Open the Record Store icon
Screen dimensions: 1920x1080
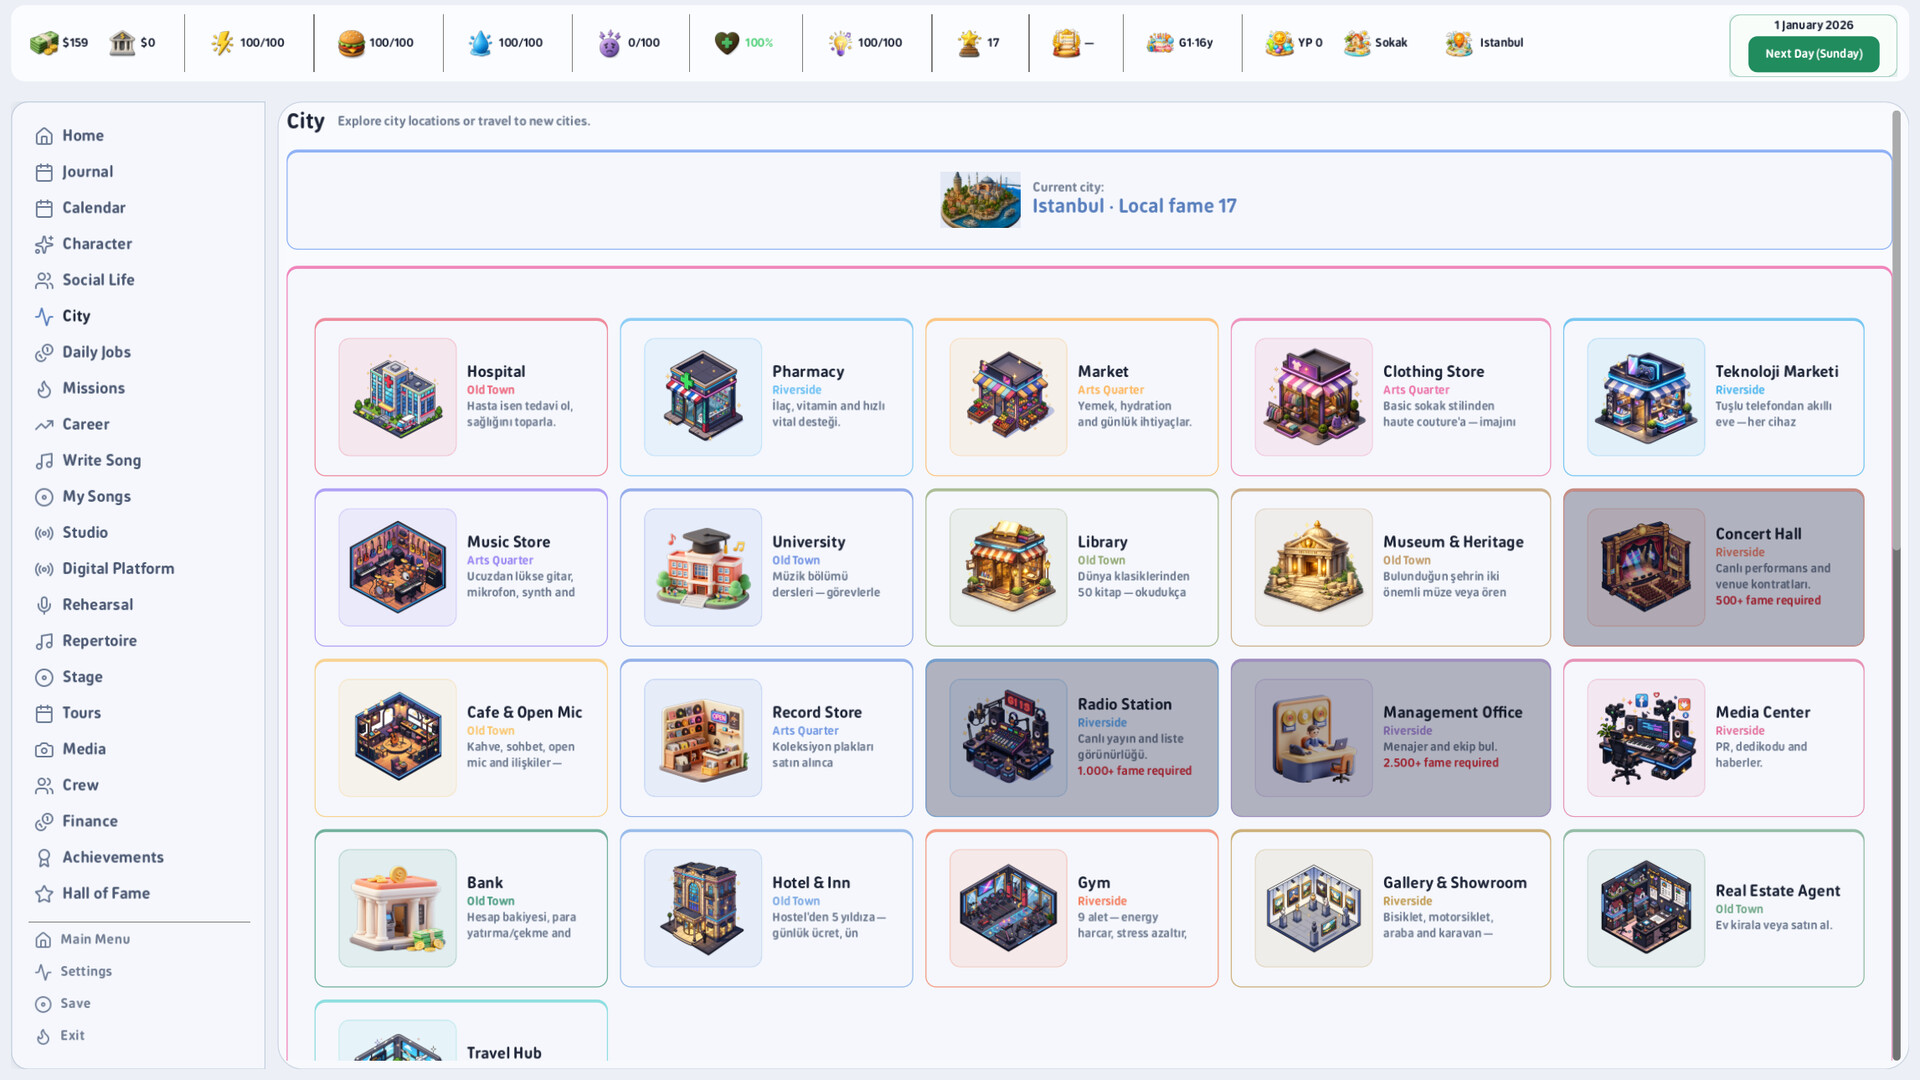pos(703,738)
